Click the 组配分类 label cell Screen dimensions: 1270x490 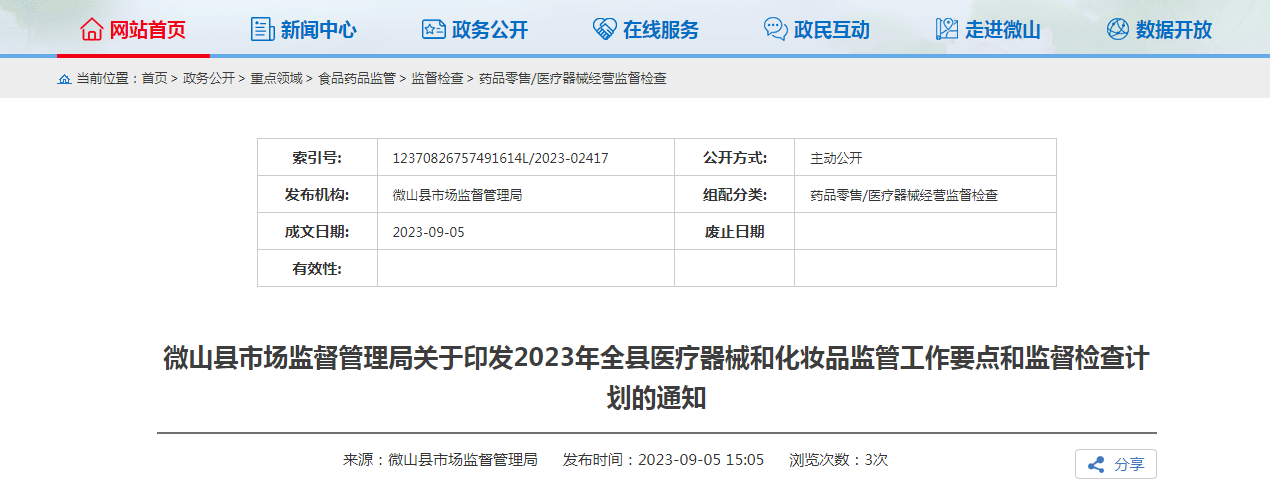(x=734, y=195)
